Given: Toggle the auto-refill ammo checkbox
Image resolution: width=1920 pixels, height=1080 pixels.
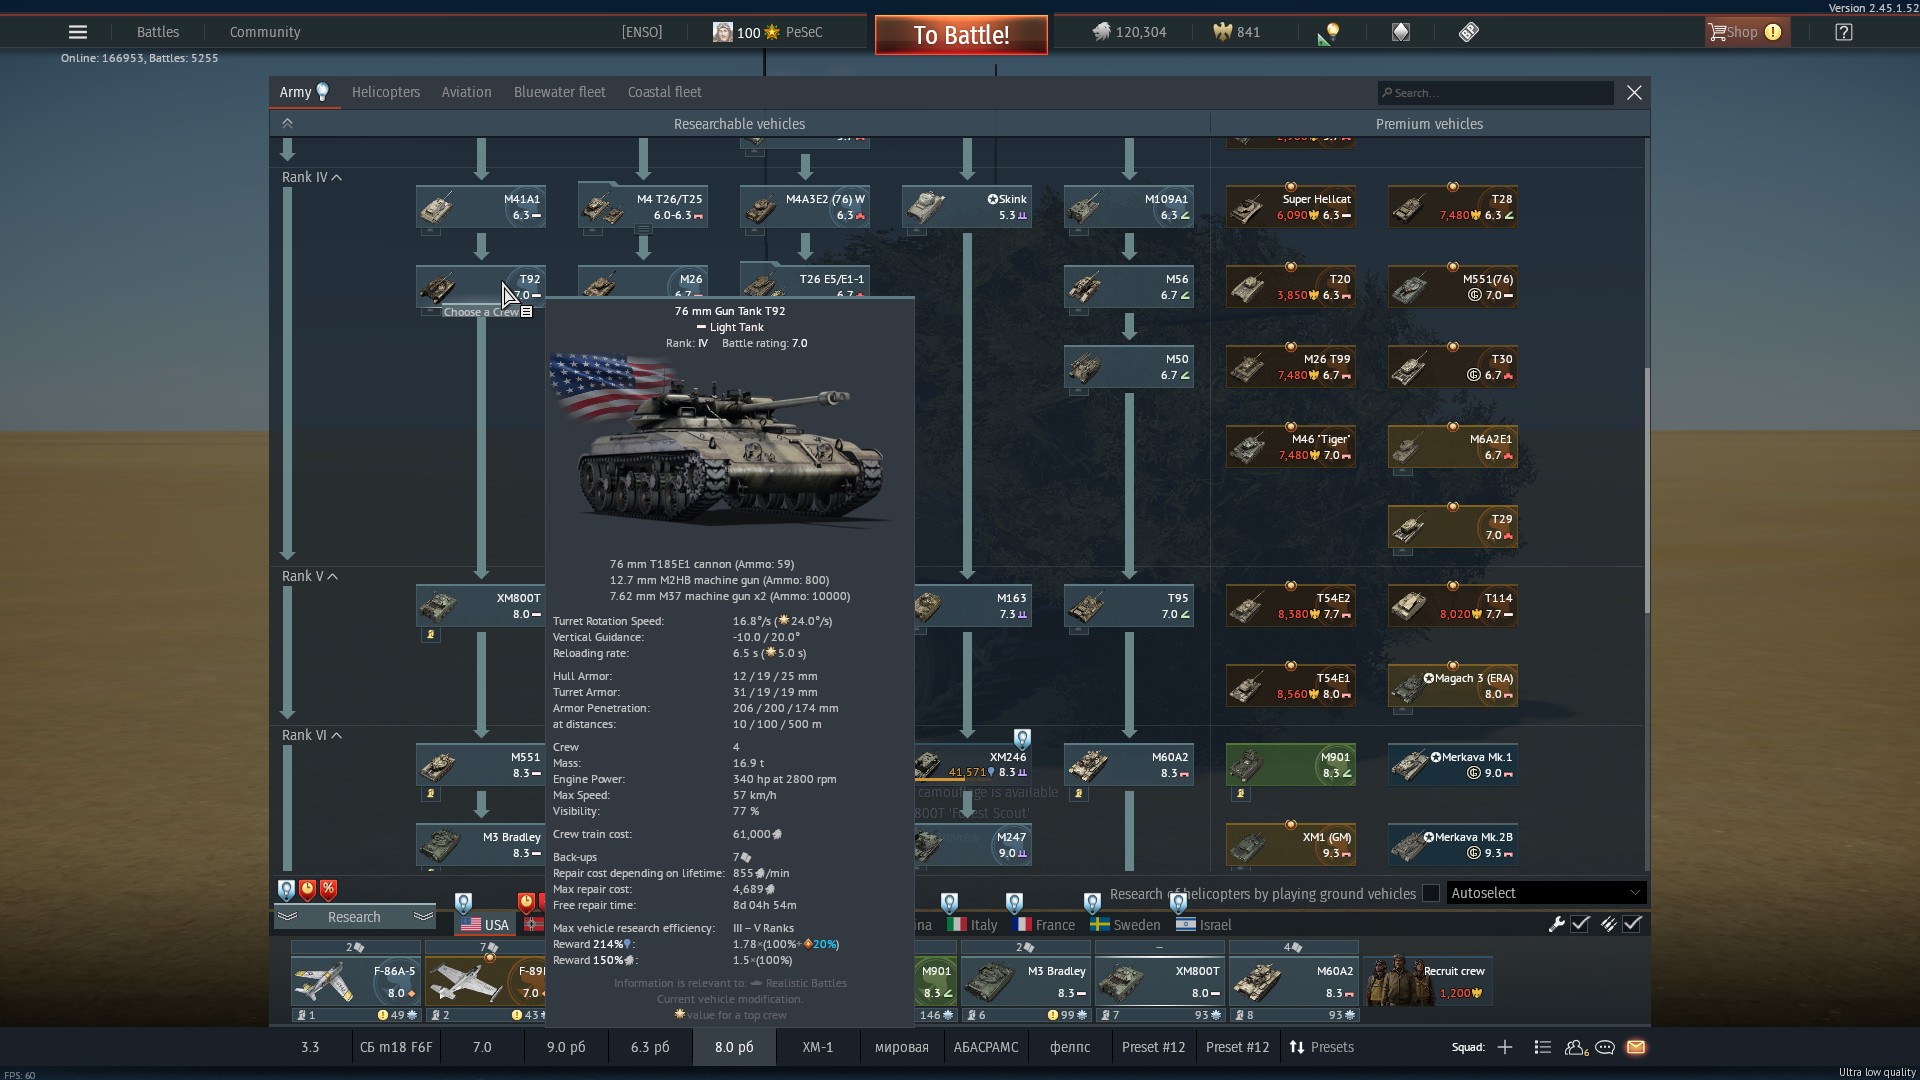Looking at the screenshot, I should pyautogui.click(x=1632, y=924).
